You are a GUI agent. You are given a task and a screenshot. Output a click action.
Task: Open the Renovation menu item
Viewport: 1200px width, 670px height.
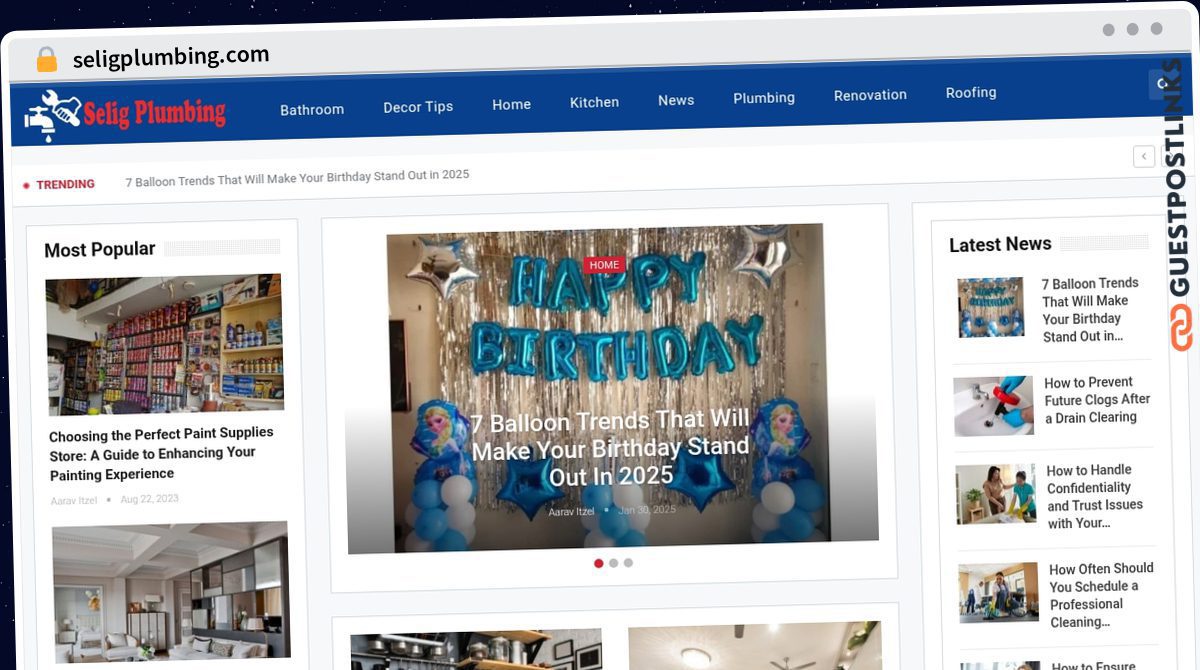(x=870, y=95)
